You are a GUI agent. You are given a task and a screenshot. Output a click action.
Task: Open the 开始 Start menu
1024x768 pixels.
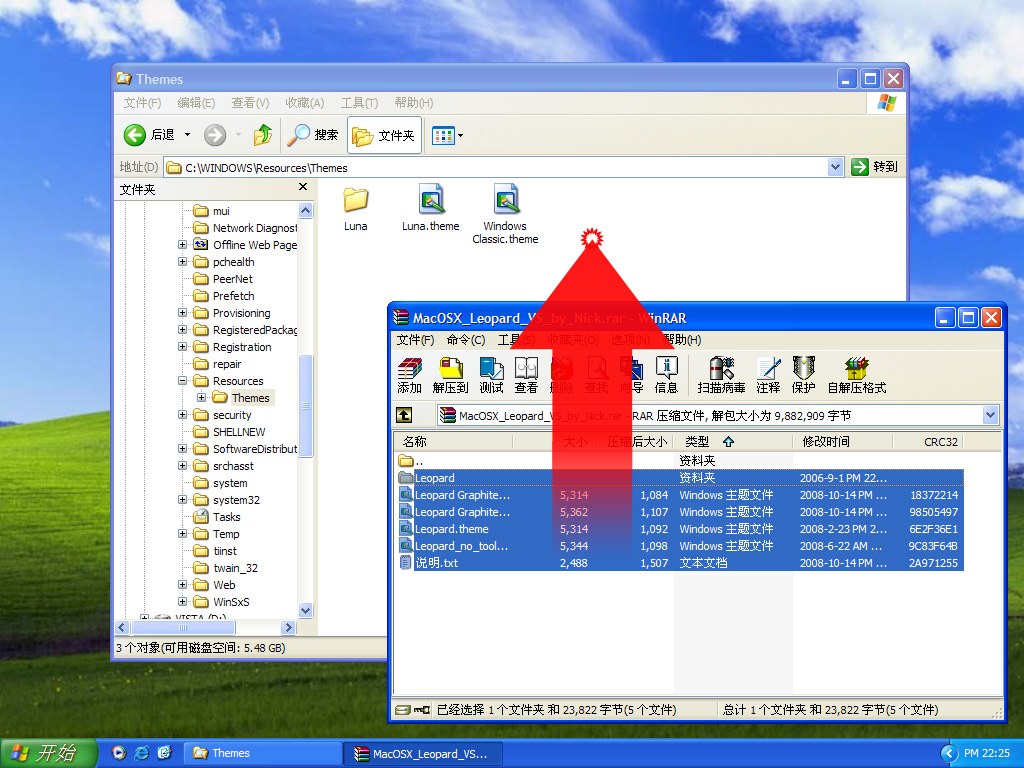click(48, 753)
